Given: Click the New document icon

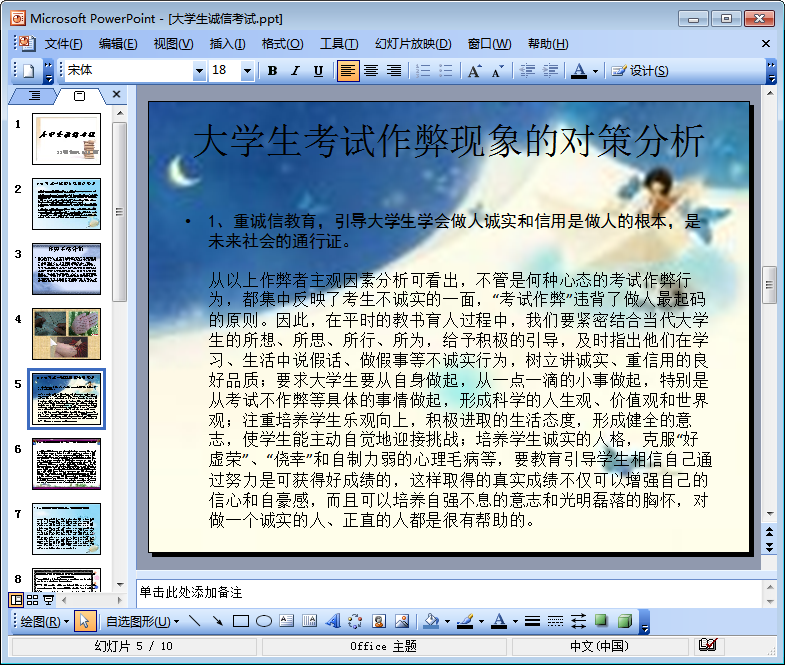Looking at the screenshot, I should (29, 71).
